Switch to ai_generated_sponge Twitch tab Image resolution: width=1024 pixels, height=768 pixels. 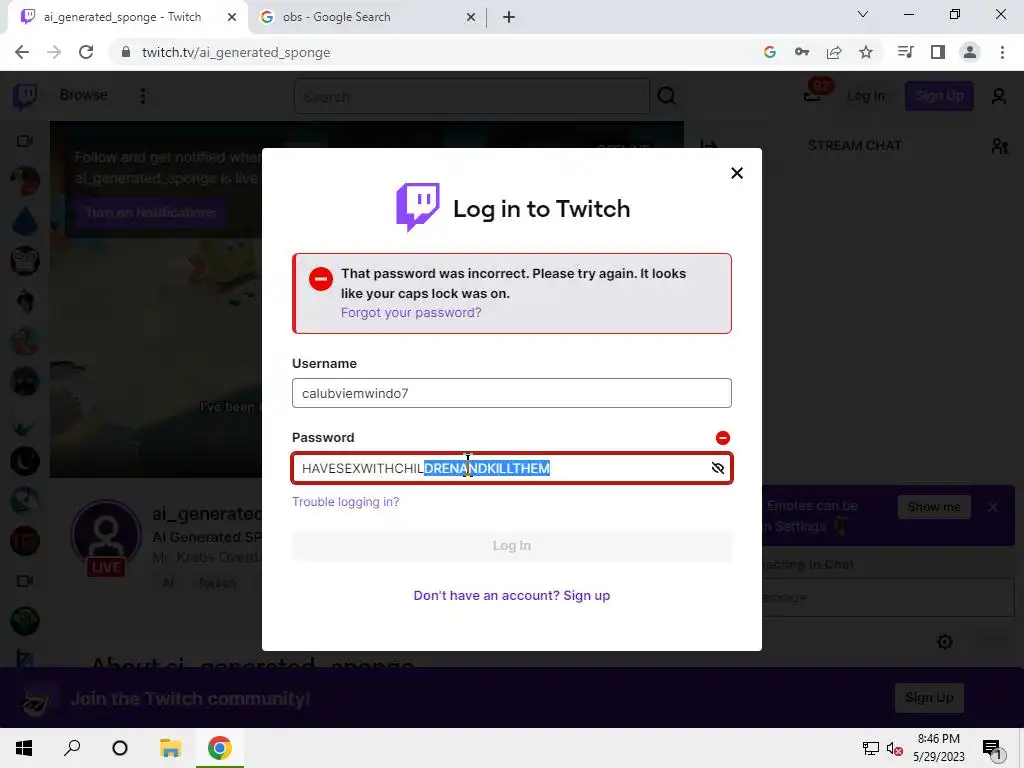(x=123, y=17)
